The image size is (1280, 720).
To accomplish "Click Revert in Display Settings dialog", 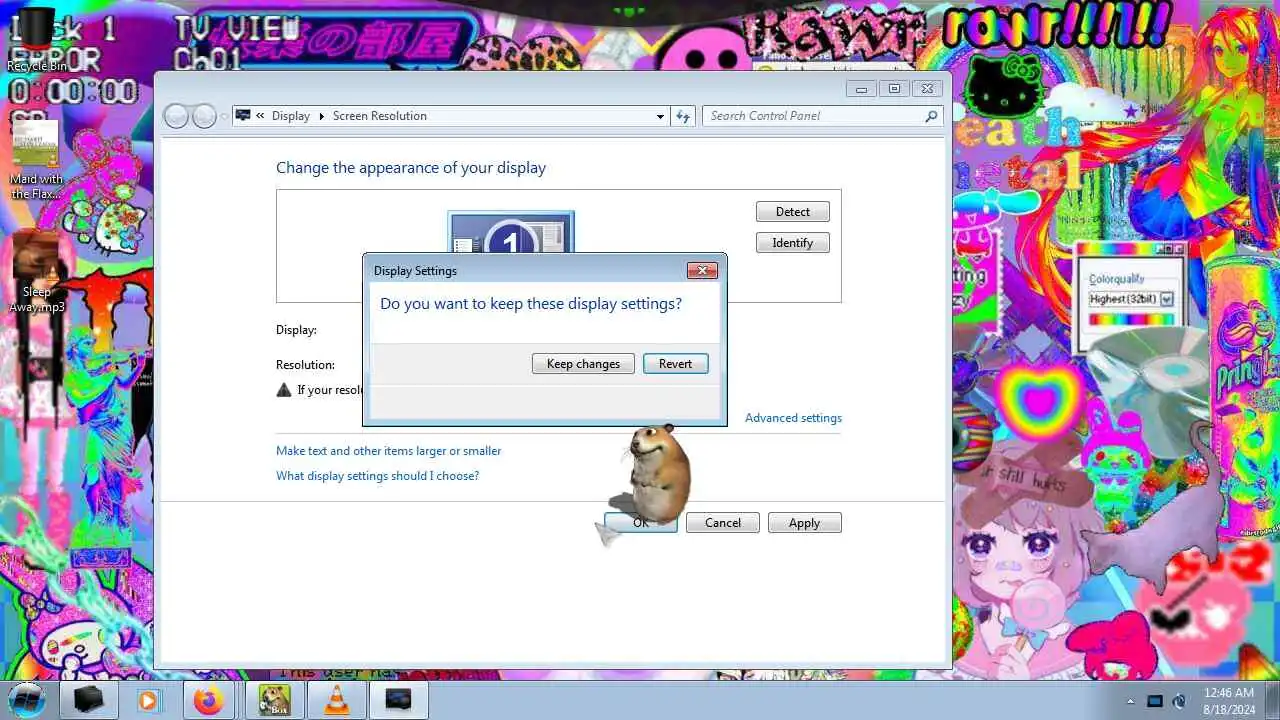I will pyautogui.click(x=675, y=364).
